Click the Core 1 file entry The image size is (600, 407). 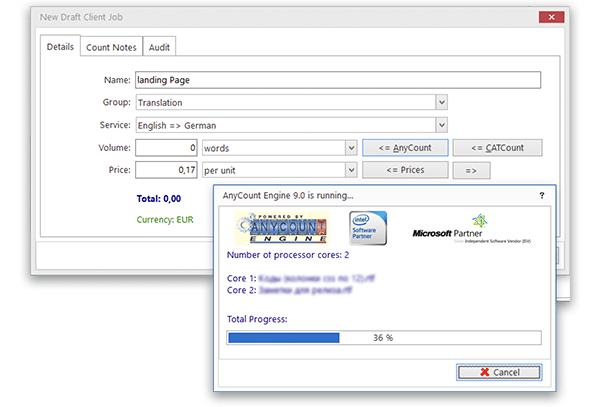click(x=301, y=278)
